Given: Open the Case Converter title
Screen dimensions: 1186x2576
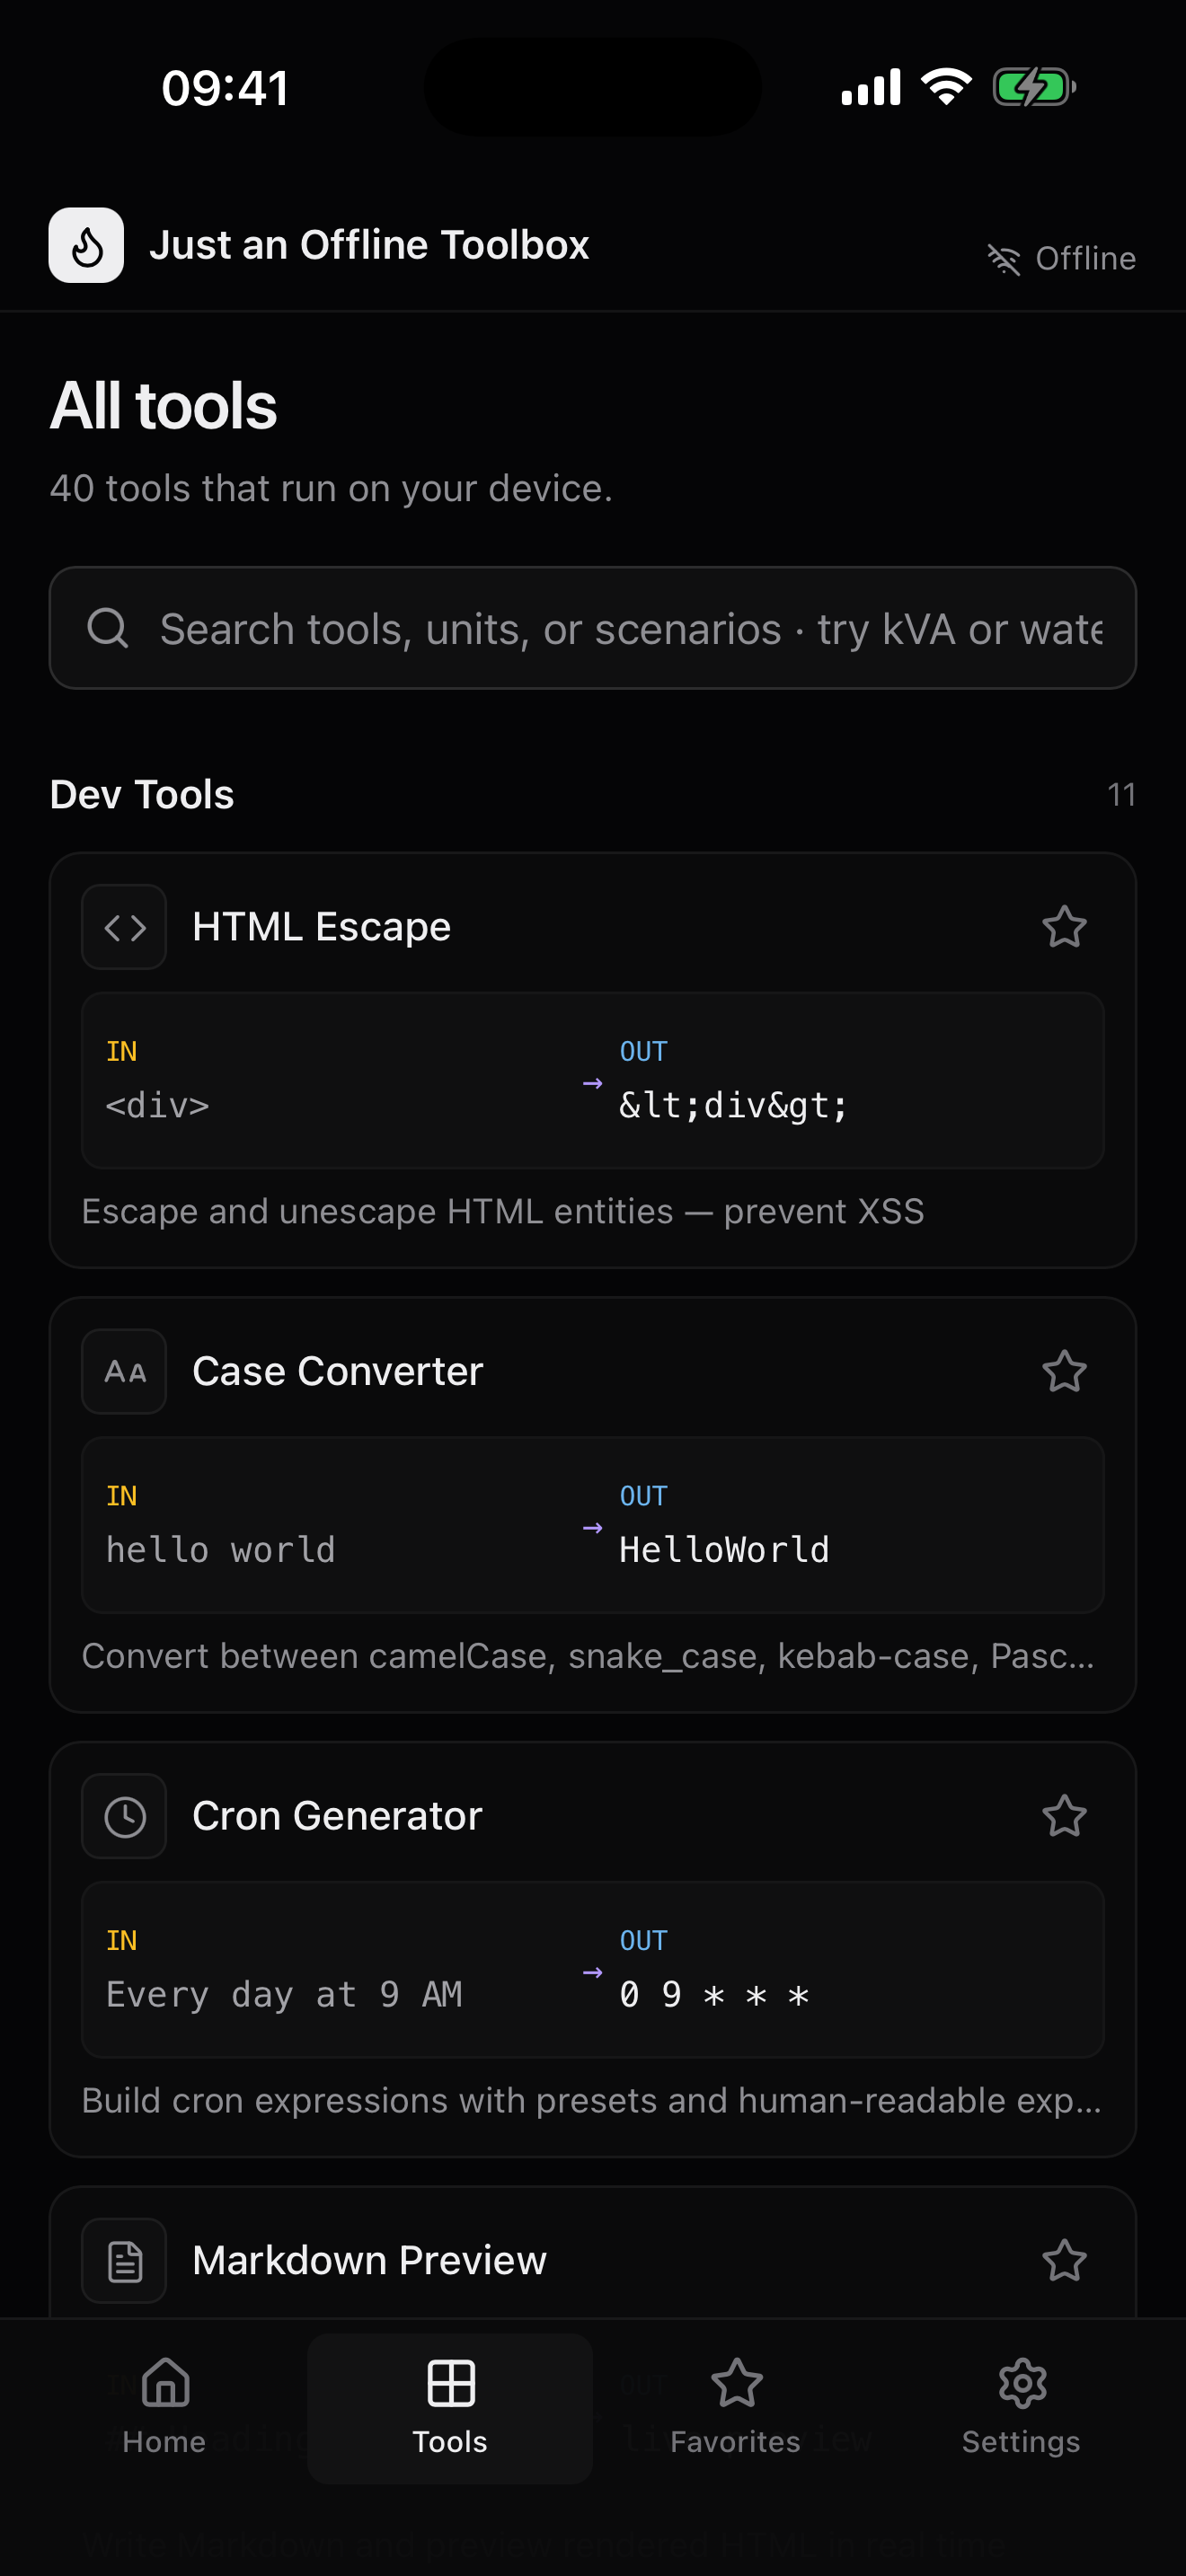Looking at the screenshot, I should [x=337, y=1371].
